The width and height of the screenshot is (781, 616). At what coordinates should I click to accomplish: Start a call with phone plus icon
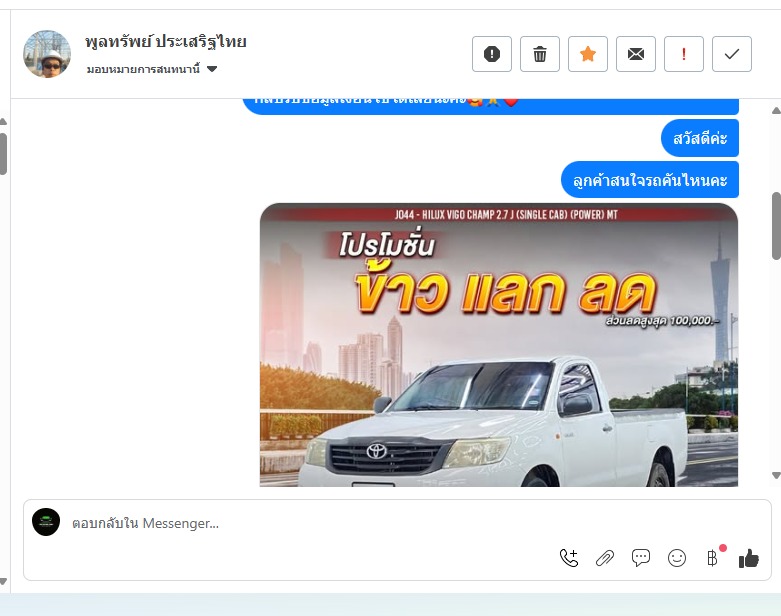pos(569,558)
